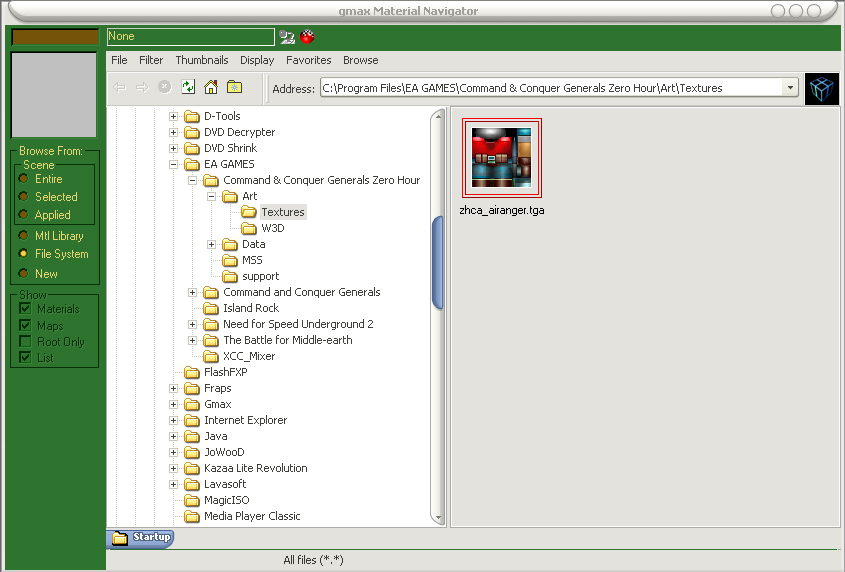Open the Favorites menu
The height and width of the screenshot is (572, 845).
click(x=308, y=60)
